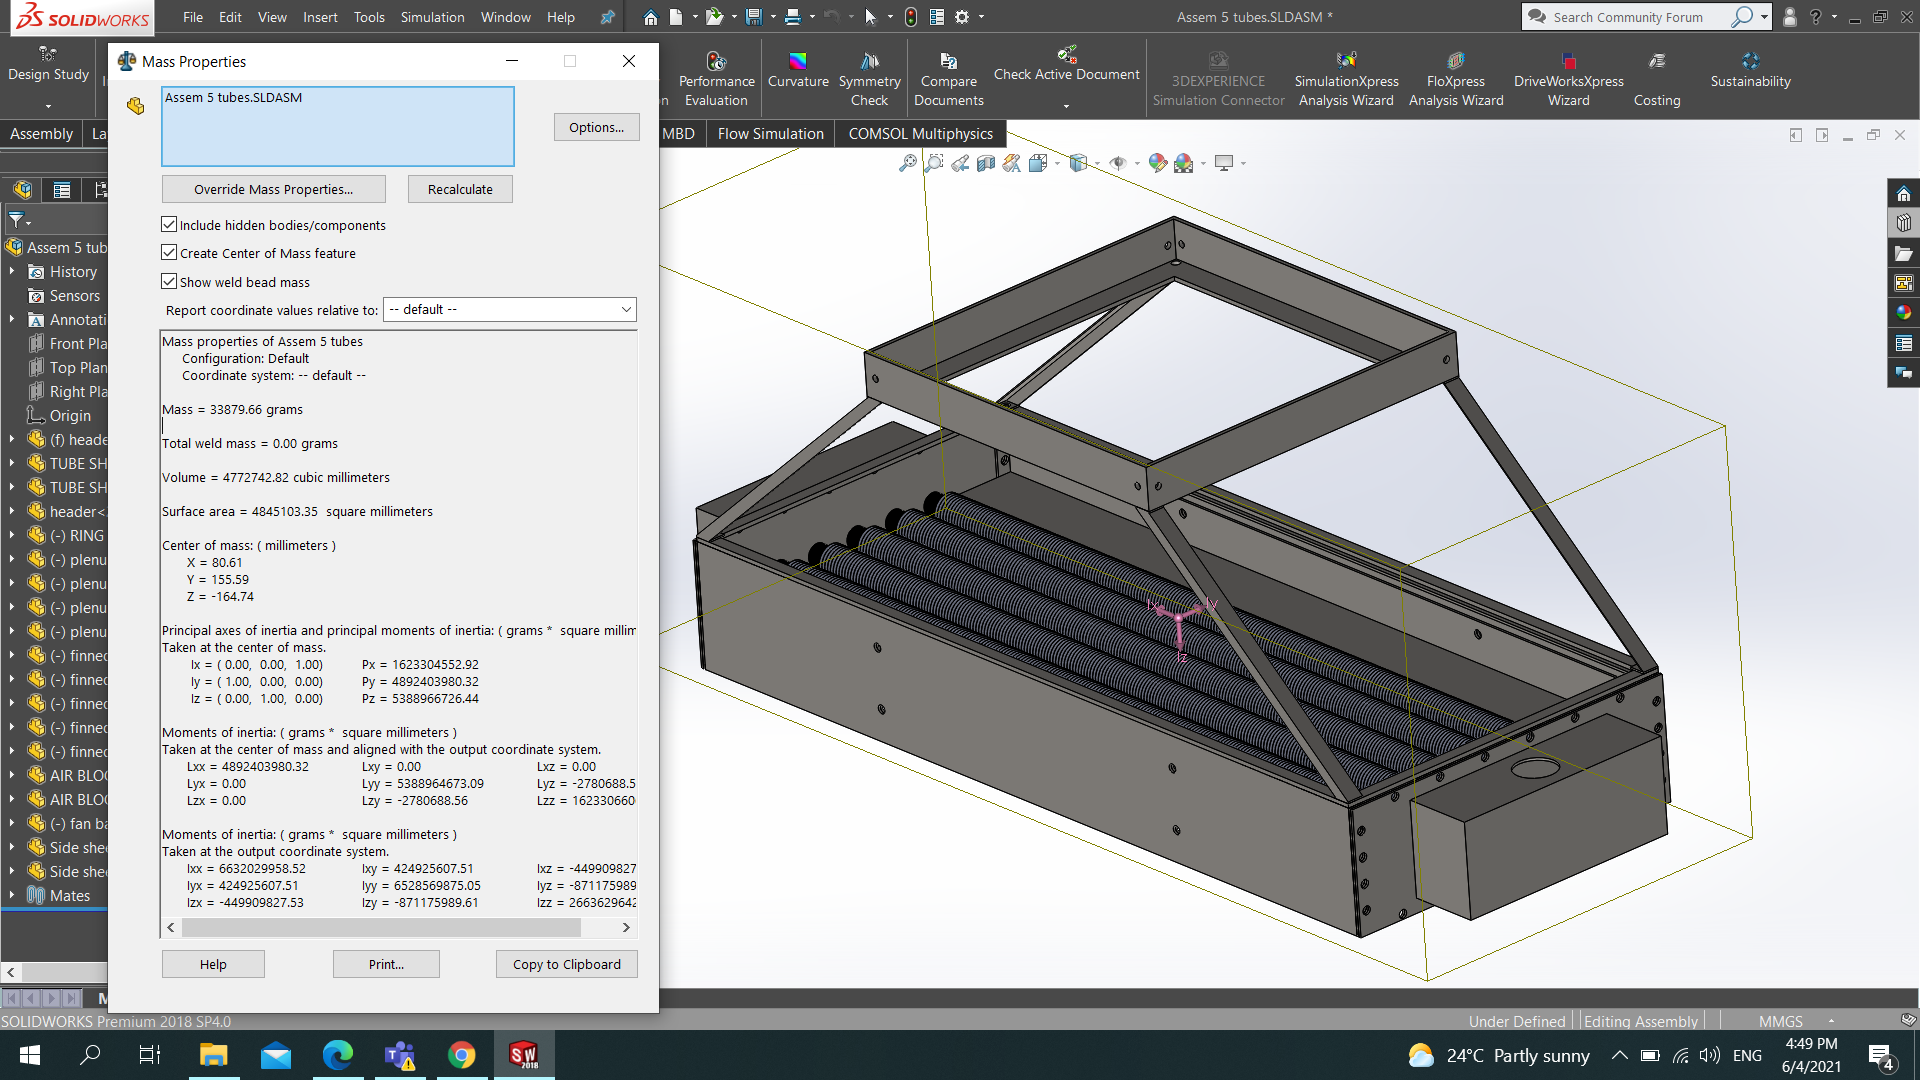
Task: Click the Open document folder icon
Action: 713,17
